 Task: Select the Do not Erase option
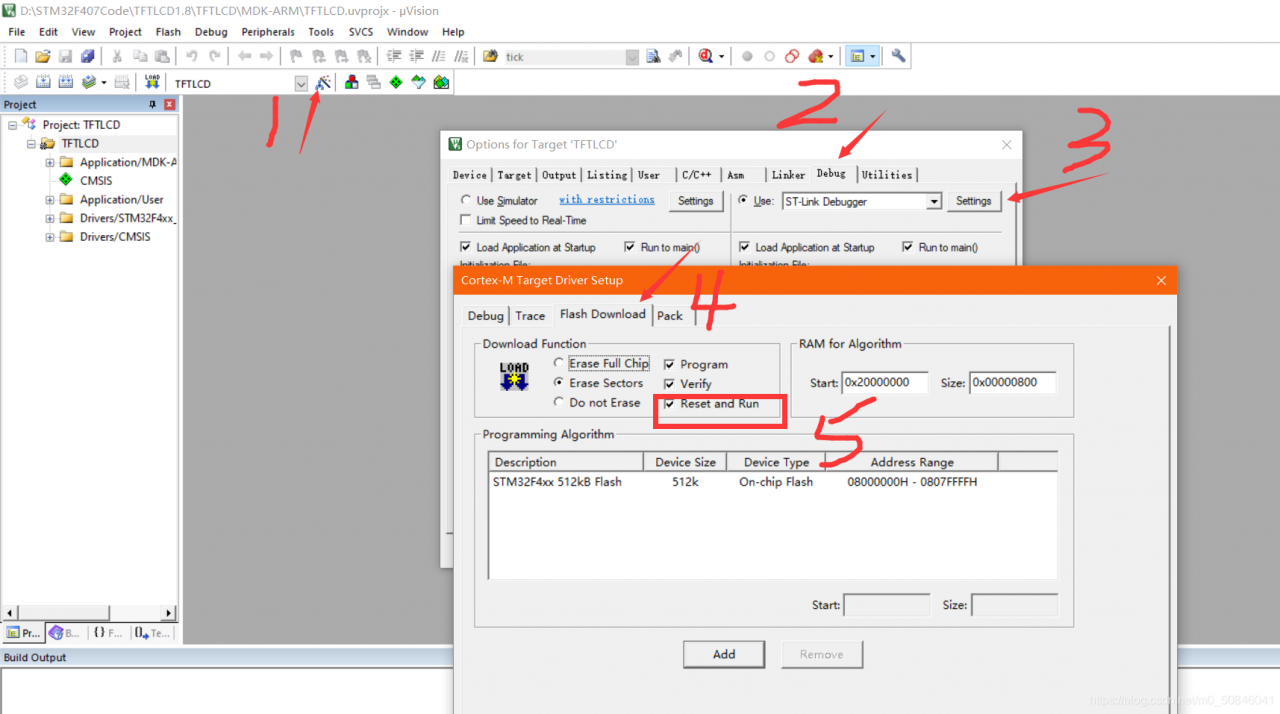pos(559,402)
